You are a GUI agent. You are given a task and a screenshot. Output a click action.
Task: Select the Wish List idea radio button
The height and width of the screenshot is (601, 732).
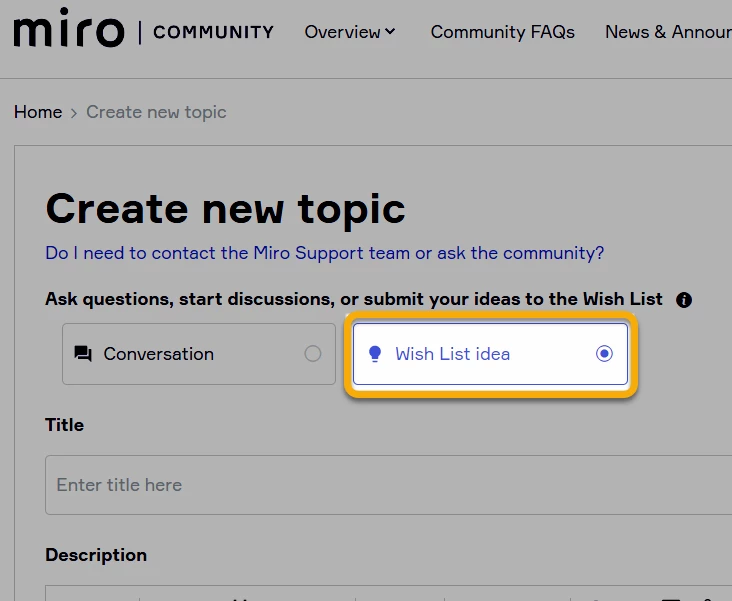coord(604,354)
